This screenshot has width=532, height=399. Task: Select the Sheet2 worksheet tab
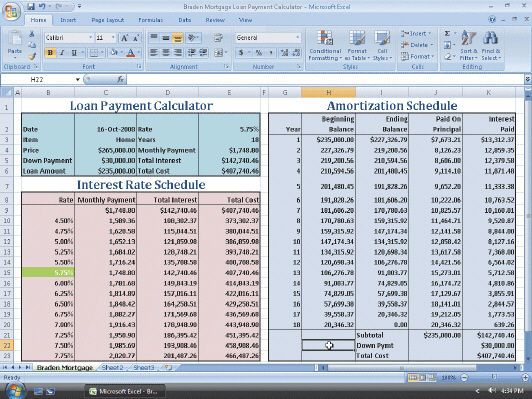112,367
